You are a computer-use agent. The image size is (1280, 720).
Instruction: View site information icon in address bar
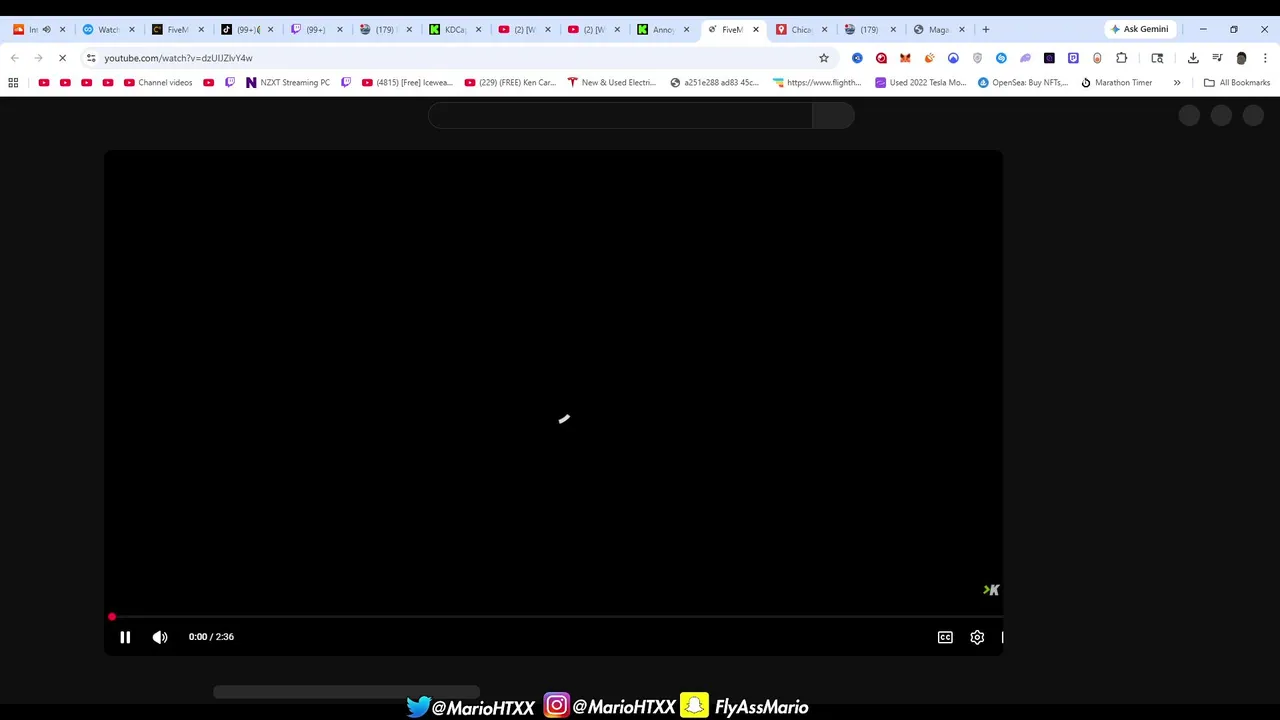coord(91,58)
